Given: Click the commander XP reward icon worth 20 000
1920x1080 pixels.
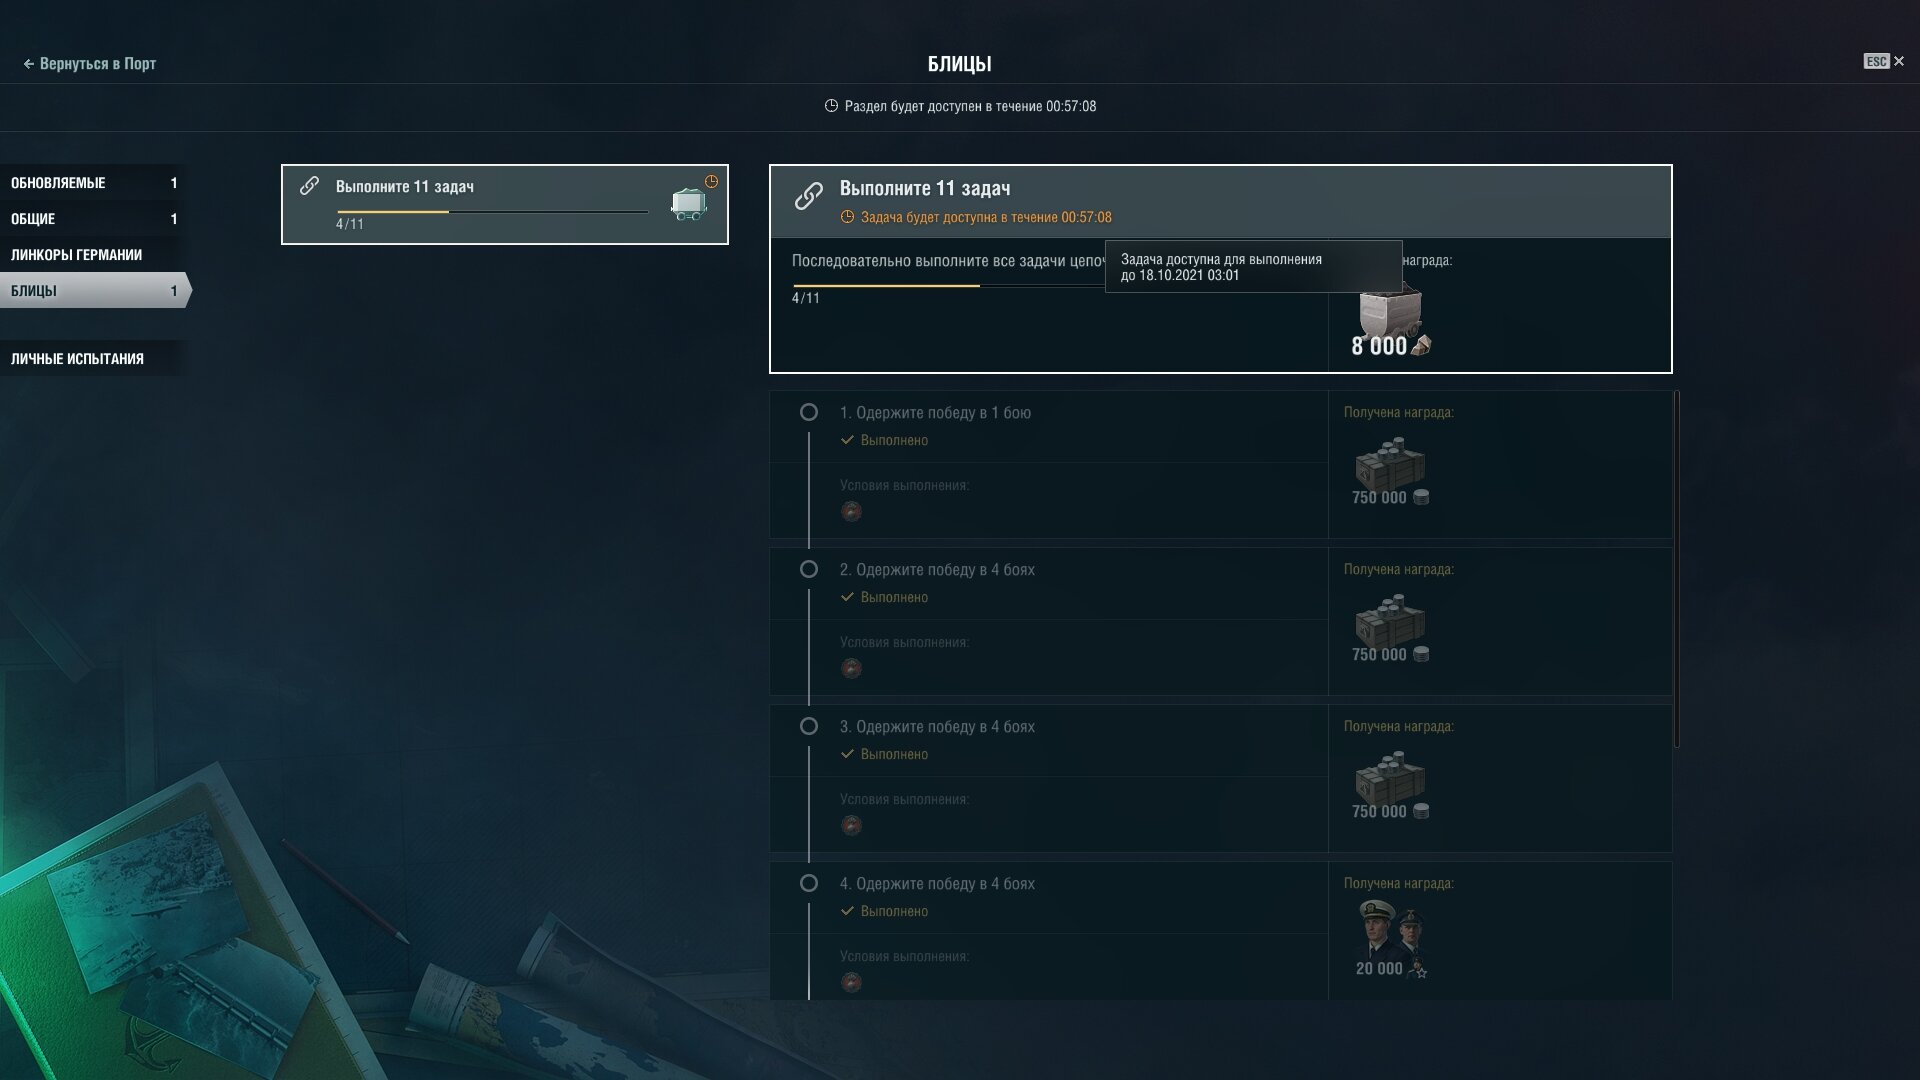Looking at the screenshot, I should point(1391,929).
